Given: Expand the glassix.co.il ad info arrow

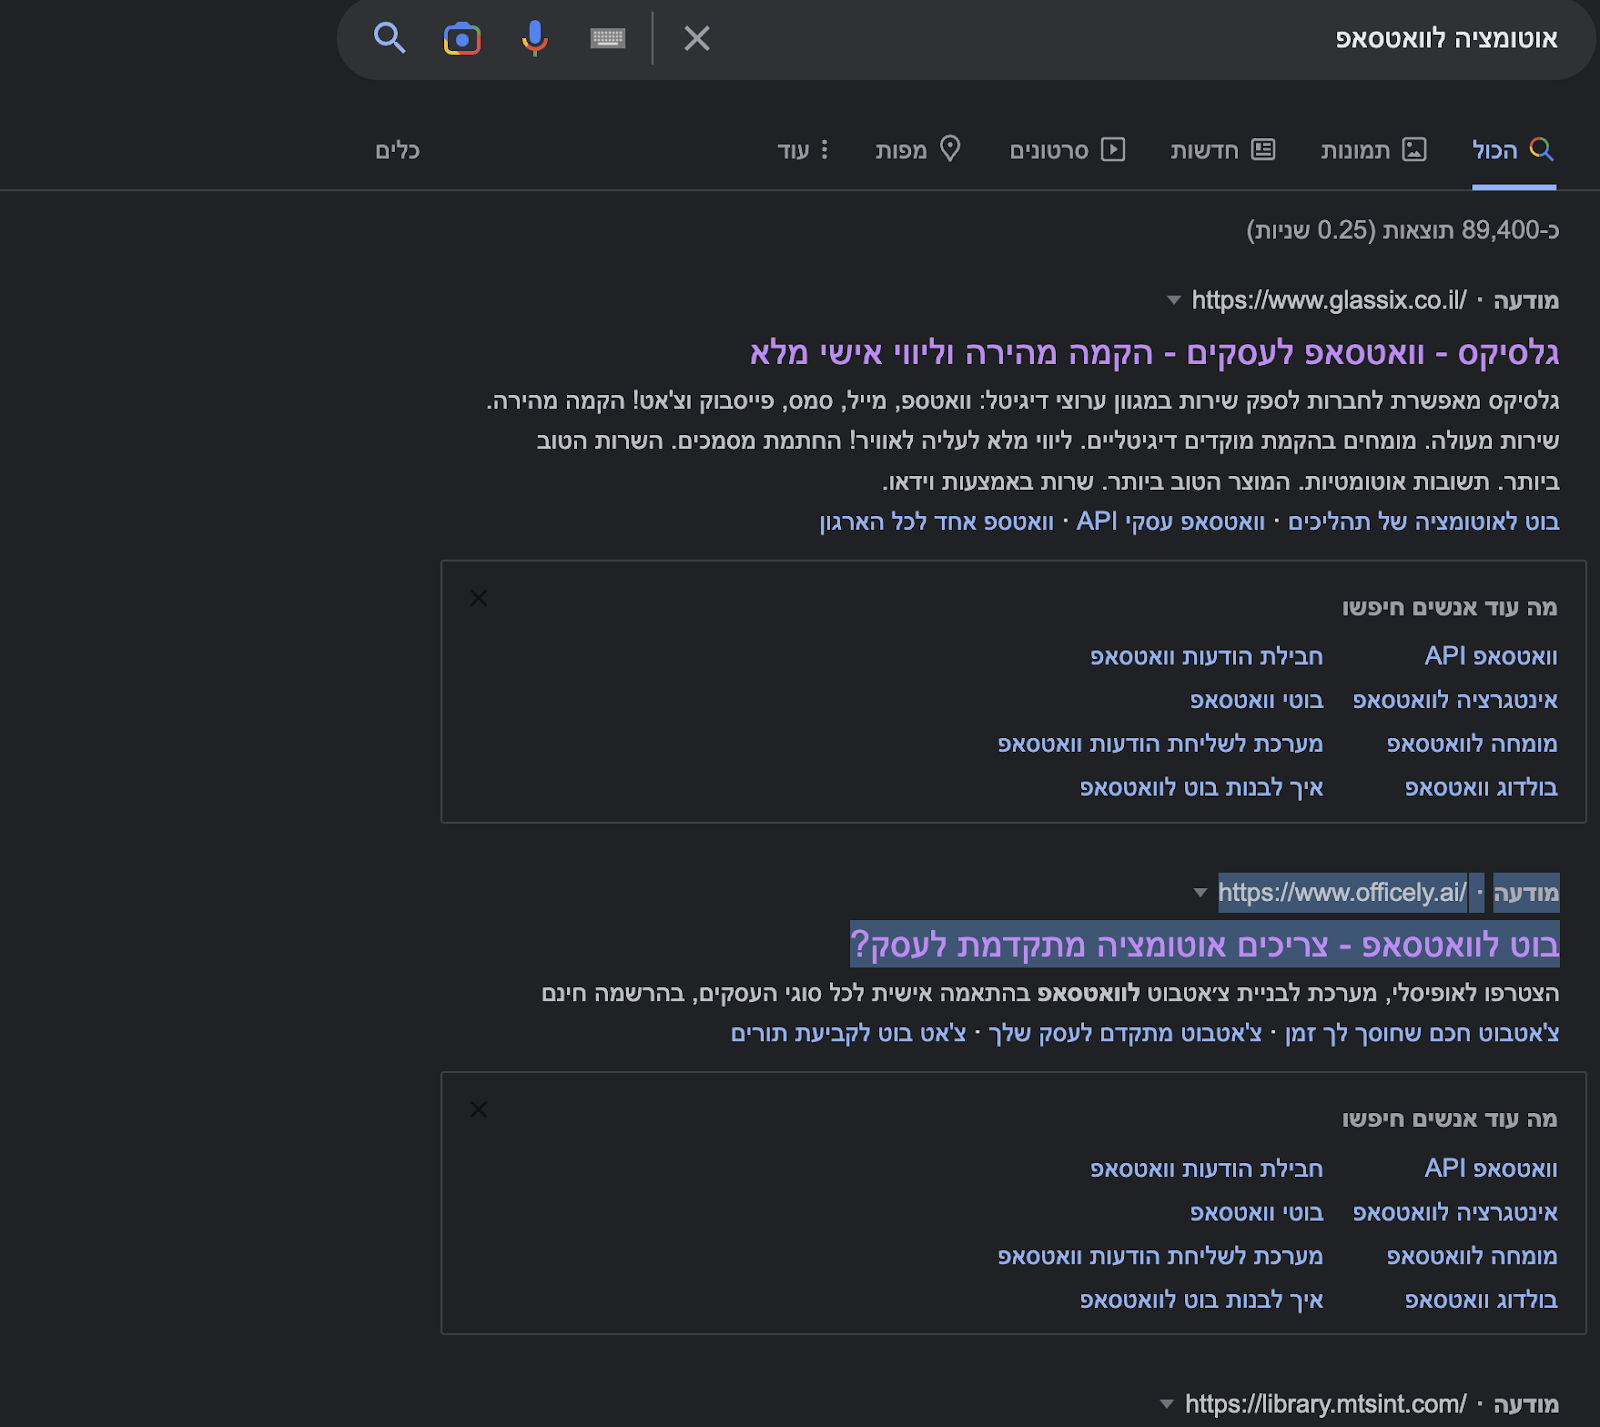Looking at the screenshot, I should [x=1174, y=300].
